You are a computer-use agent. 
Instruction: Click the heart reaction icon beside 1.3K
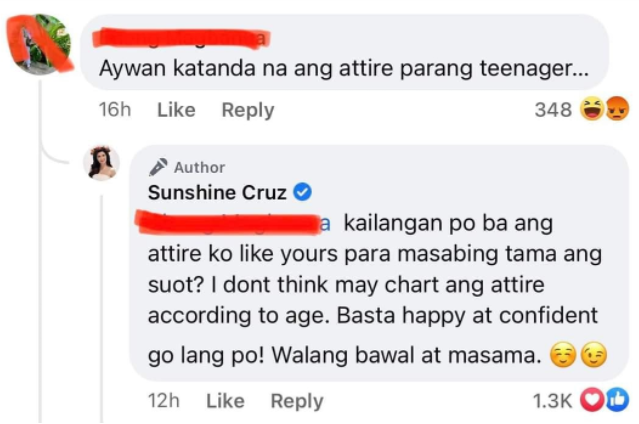point(592,400)
